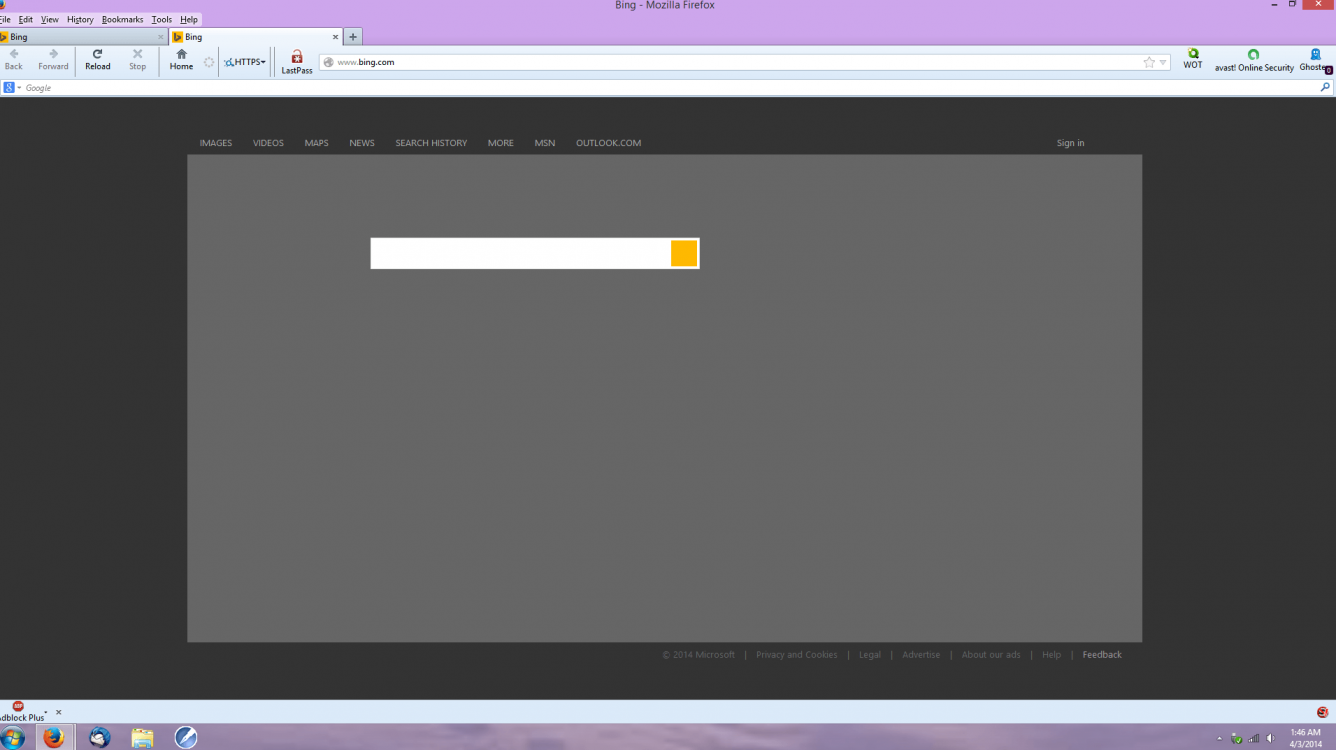1336x750 pixels.
Task: Open the Edit menu
Action: coord(26,19)
